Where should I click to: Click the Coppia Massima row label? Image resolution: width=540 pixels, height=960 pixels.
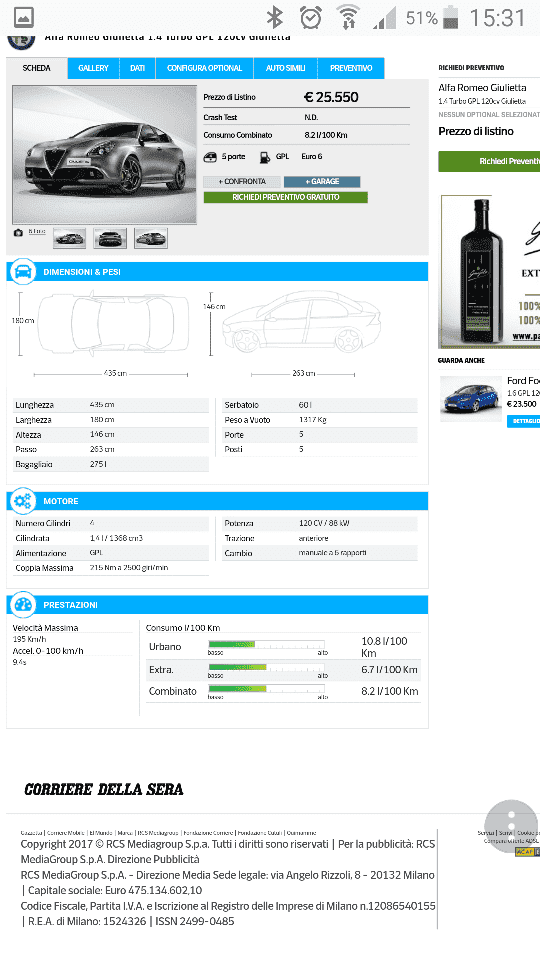pyautogui.click(x=44, y=568)
